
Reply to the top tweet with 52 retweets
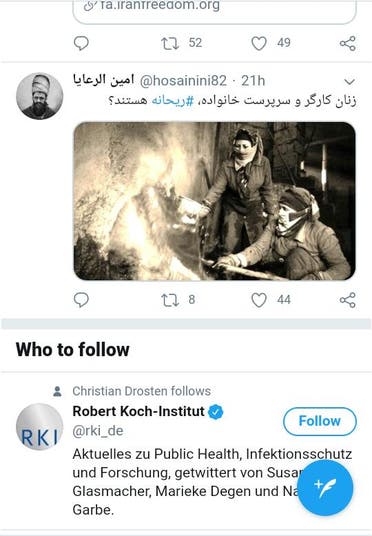[x=81, y=43]
